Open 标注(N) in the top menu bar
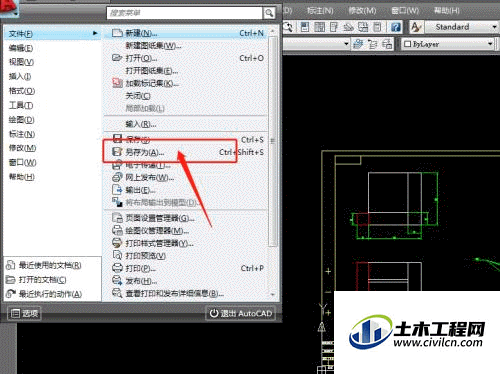The image size is (500, 374). coord(320,10)
